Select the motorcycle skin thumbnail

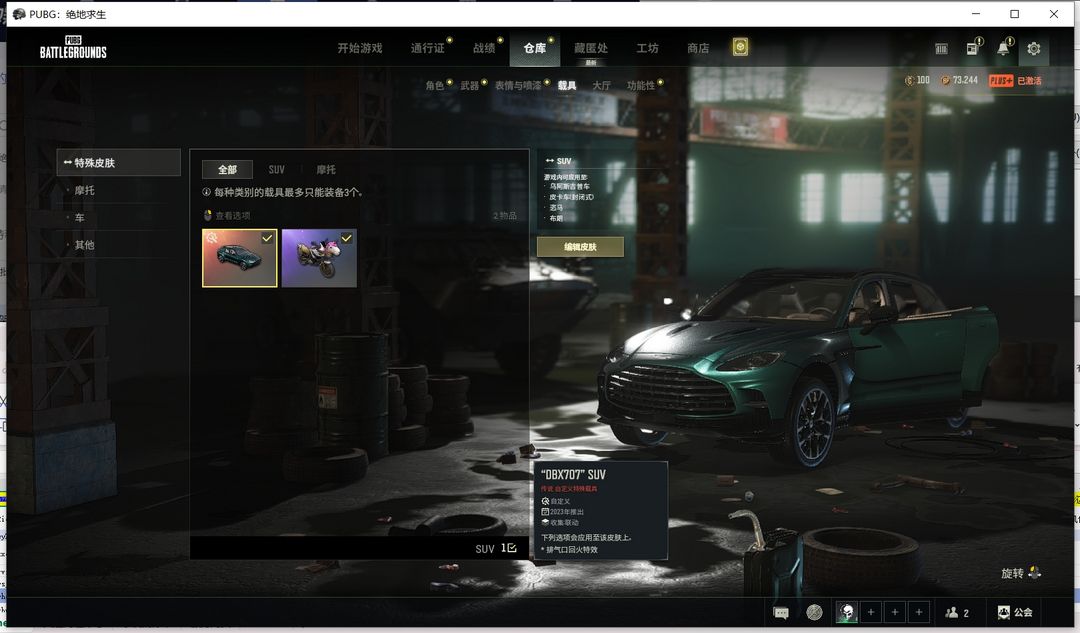tap(320, 258)
